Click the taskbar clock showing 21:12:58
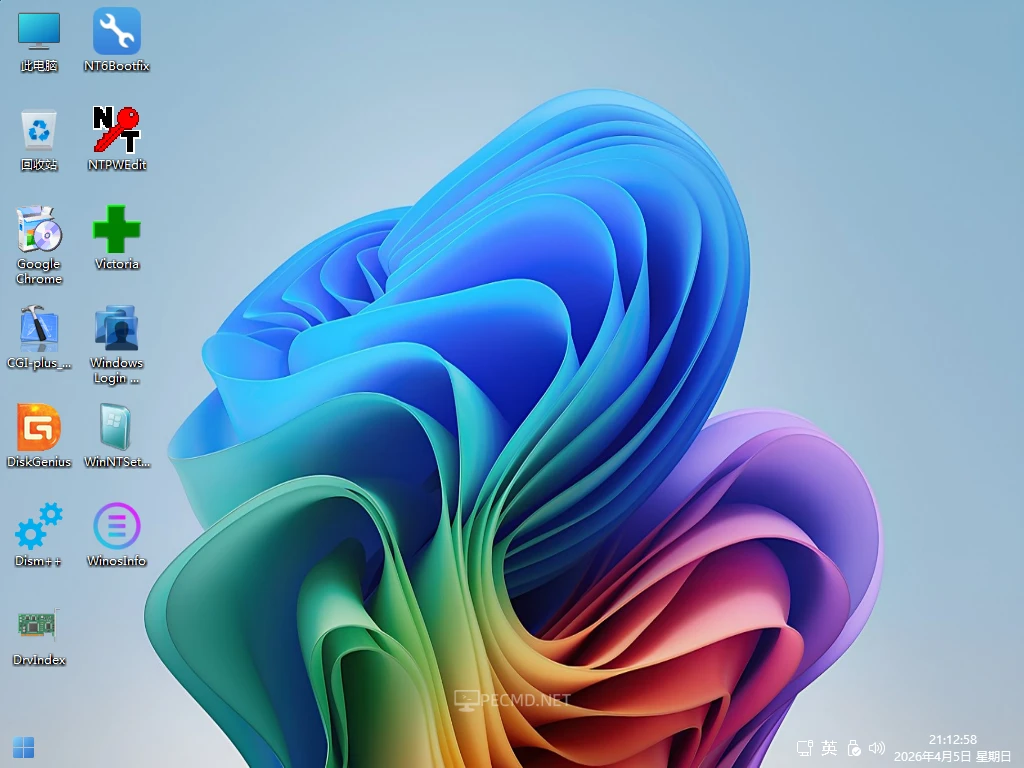The height and width of the screenshot is (768, 1024). [952, 739]
